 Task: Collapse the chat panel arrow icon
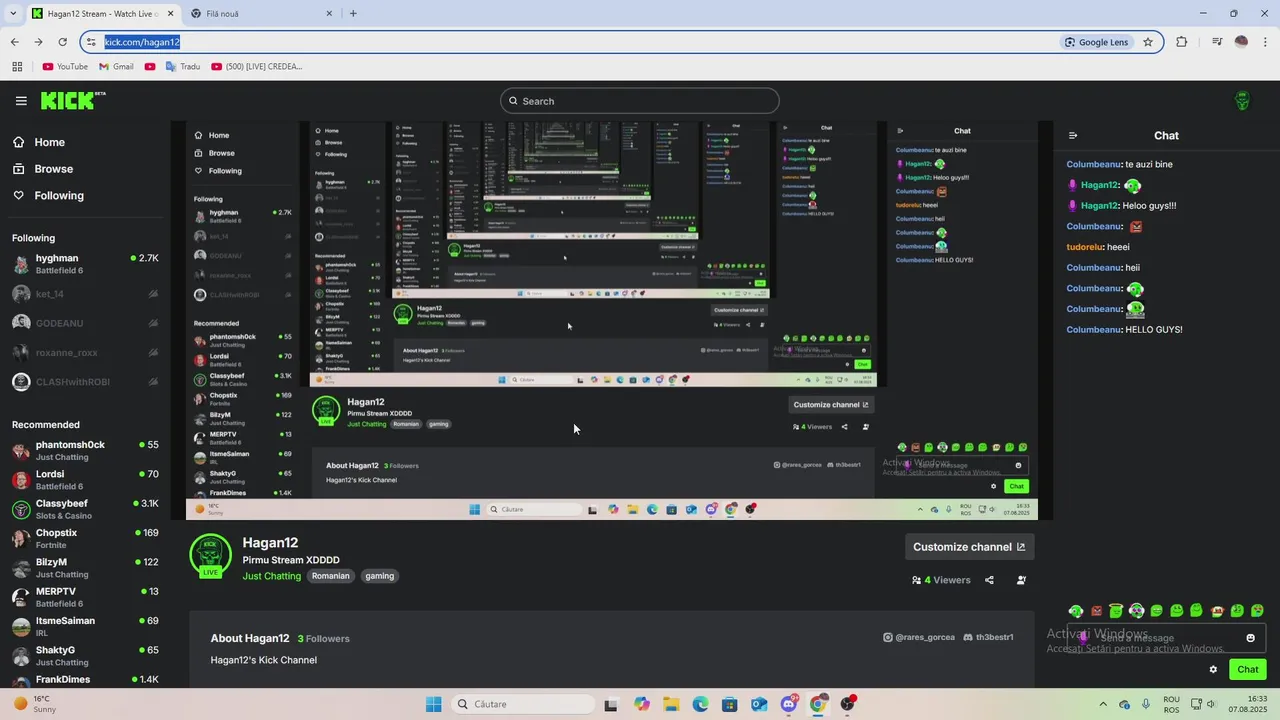(x=1072, y=136)
